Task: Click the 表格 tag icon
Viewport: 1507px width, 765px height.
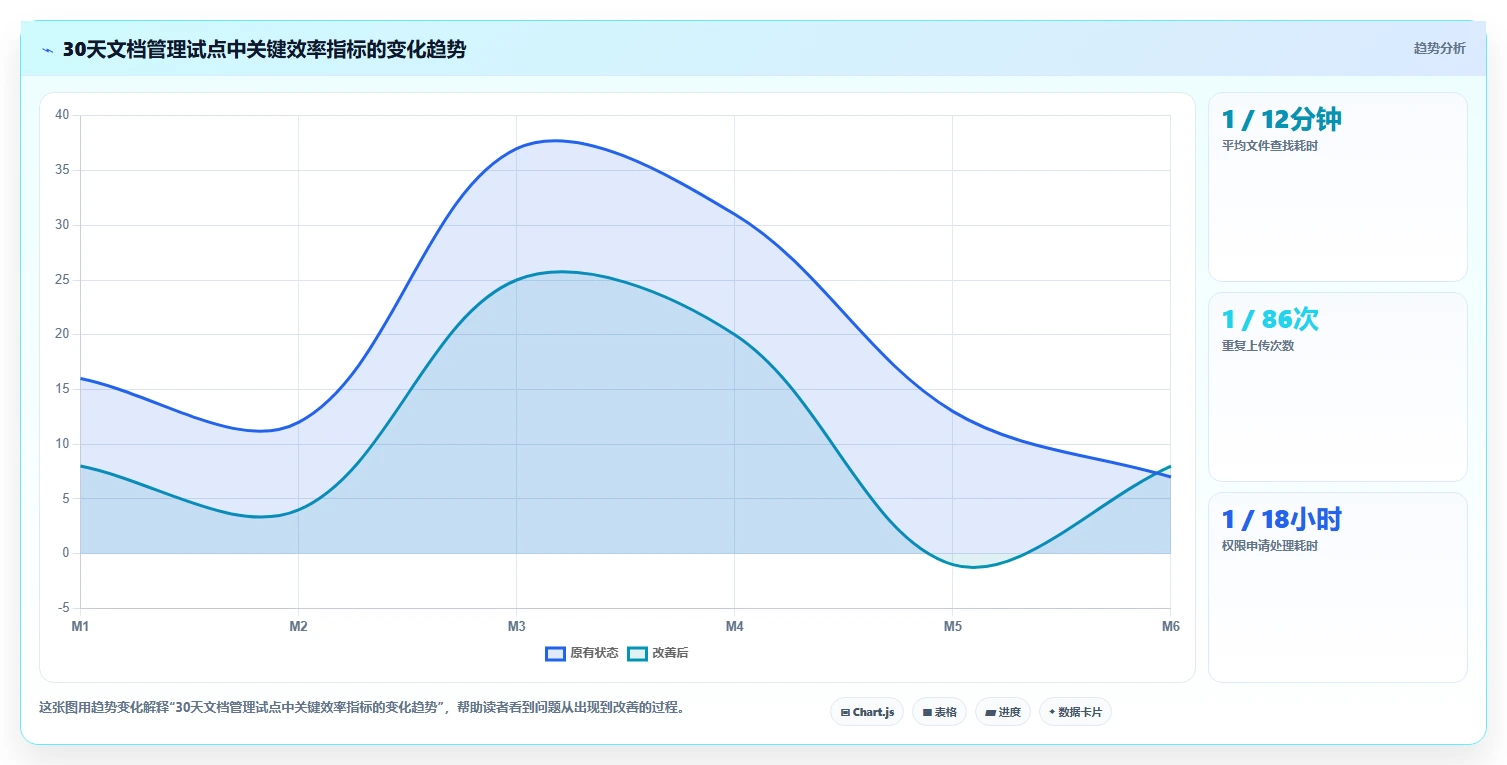Action: coord(927,713)
